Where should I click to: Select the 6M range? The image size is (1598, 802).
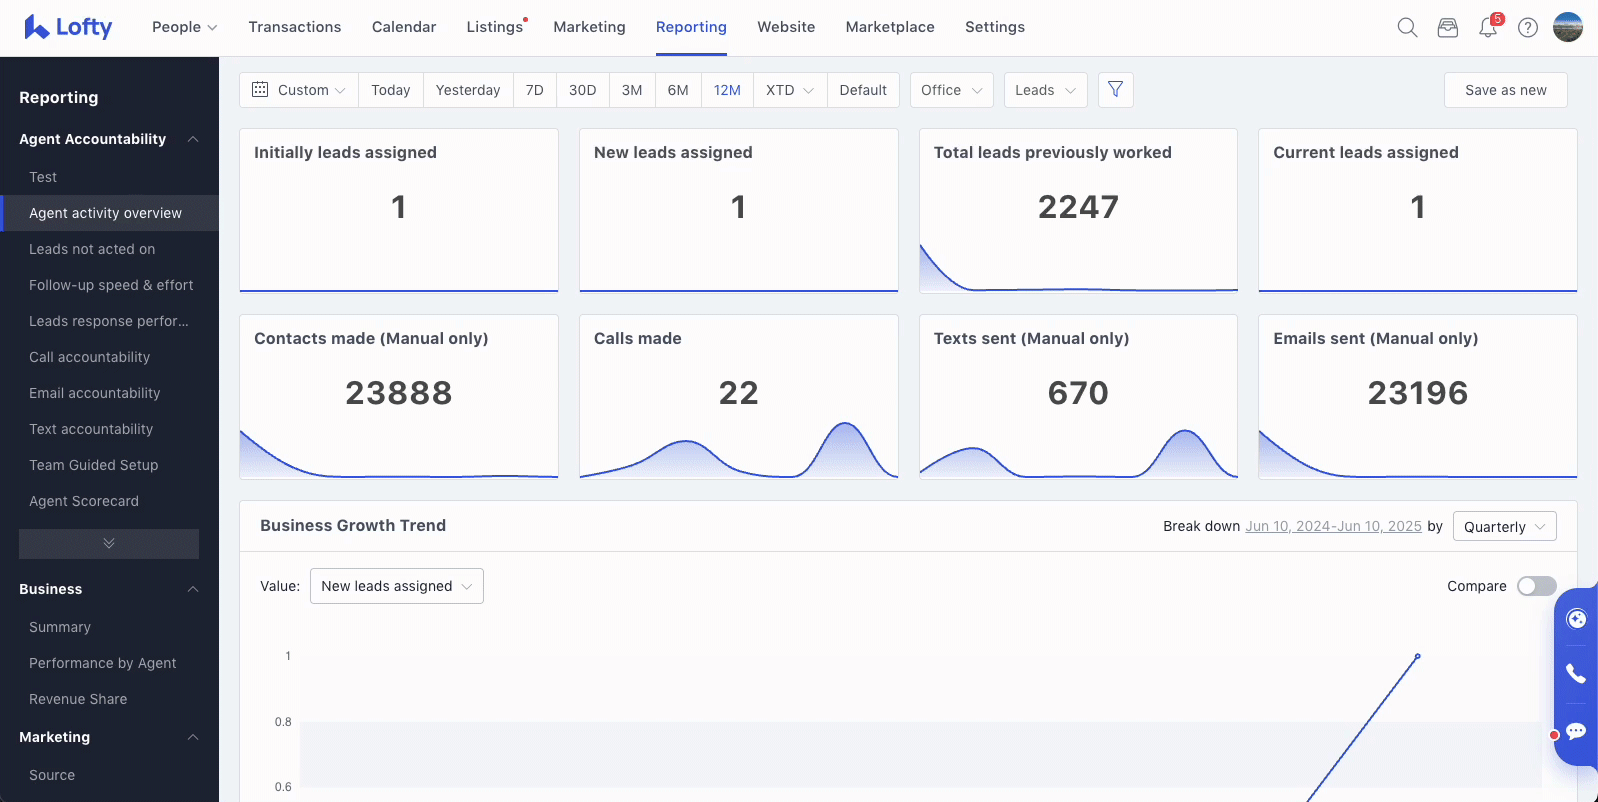[x=678, y=90]
